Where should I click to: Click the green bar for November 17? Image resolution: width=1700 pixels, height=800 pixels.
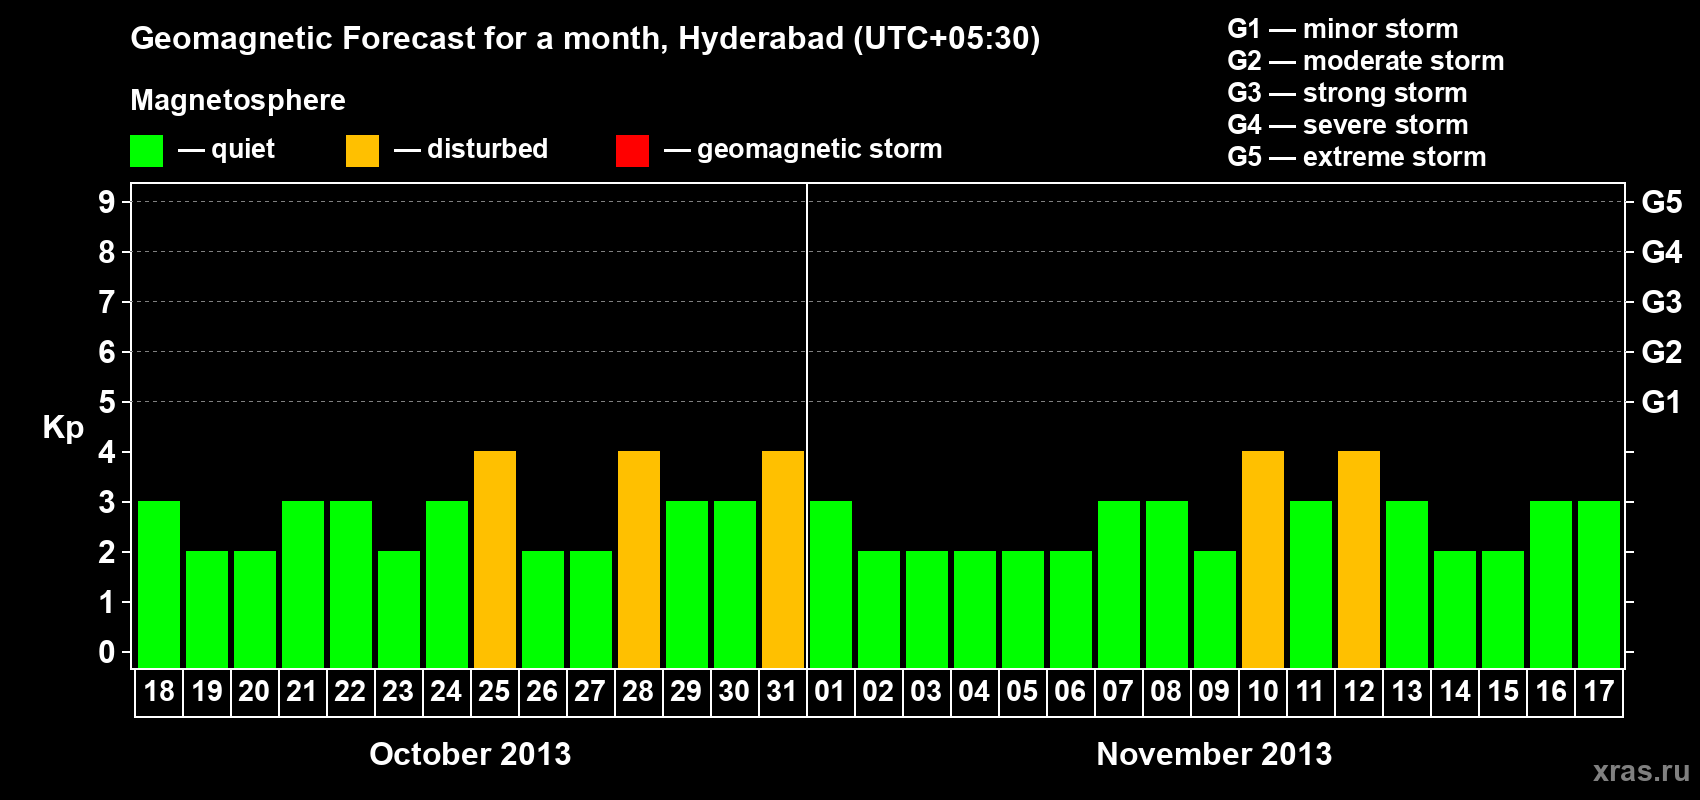pyautogui.click(x=1599, y=585)
